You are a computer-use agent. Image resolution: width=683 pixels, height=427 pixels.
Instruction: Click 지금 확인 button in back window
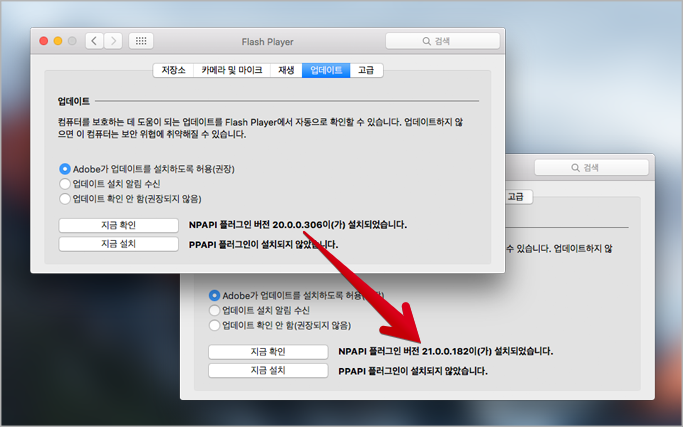(x=268, y=352)
